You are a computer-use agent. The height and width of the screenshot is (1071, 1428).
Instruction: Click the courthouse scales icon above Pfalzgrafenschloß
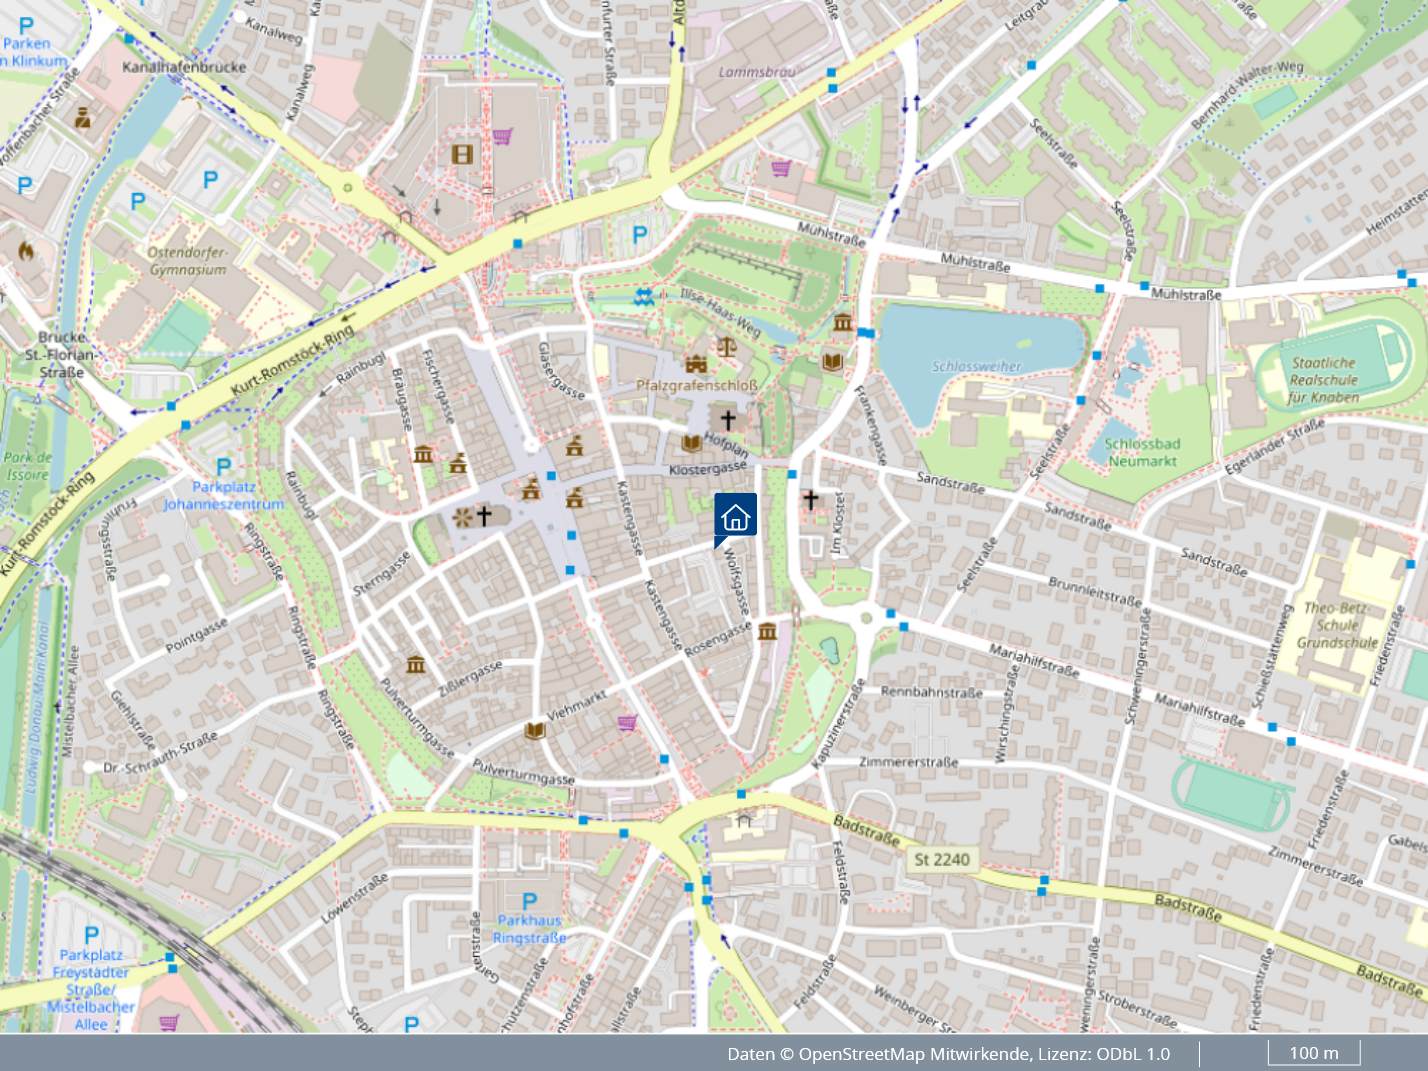click(x=726, y=347)
